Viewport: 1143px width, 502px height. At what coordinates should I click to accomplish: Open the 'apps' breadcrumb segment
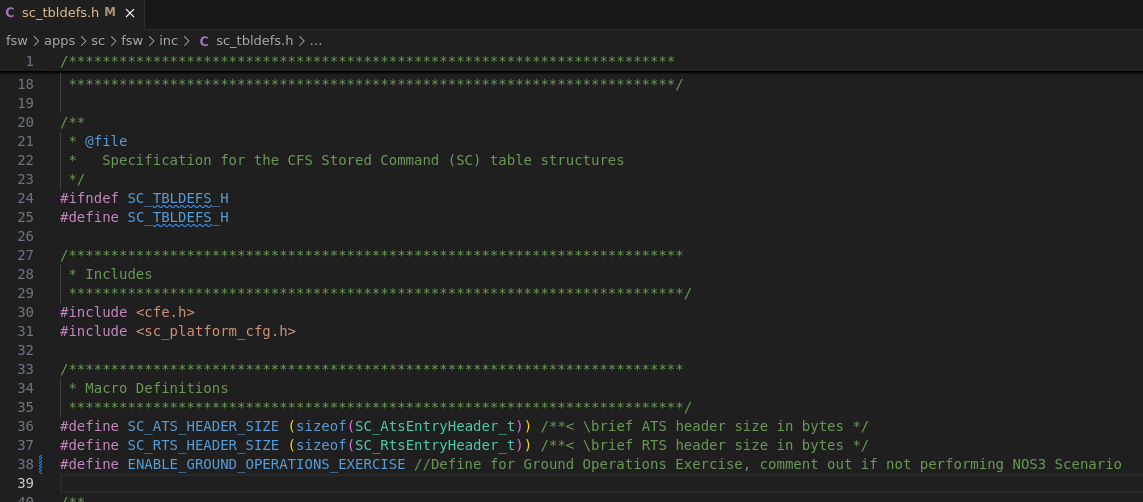(60, 41)
